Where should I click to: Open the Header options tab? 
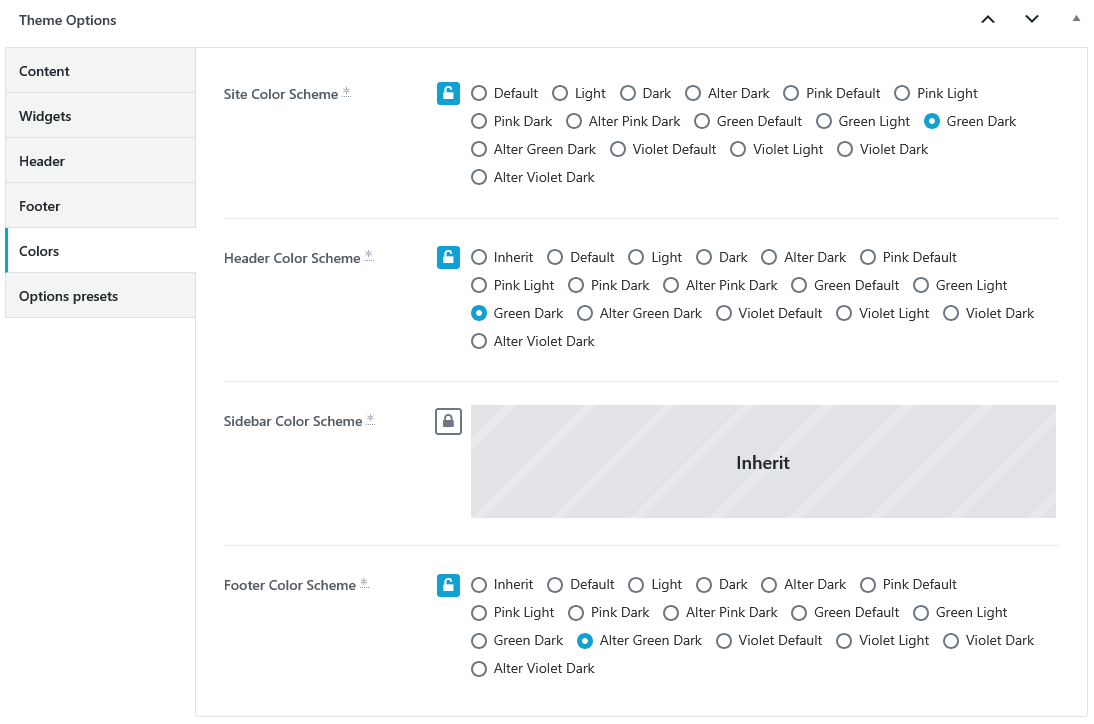pyautogui.click(x=100, y=161)
